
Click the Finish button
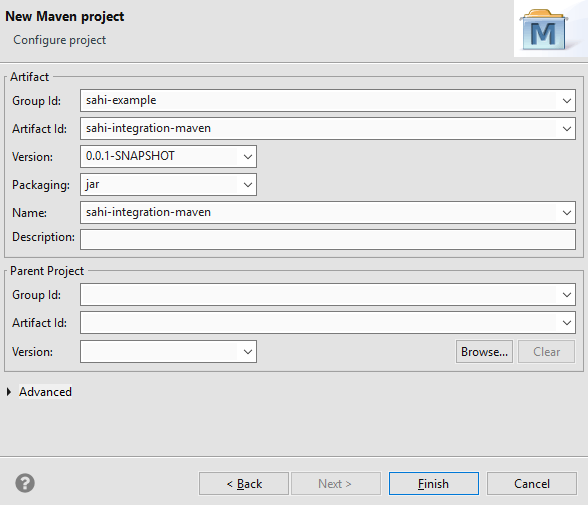point(434,484)
